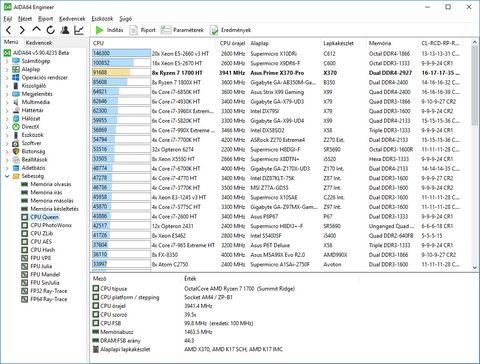The image size is (480, 364).
Task: Open the Kedvencek menu
Action: coord(72,19)
